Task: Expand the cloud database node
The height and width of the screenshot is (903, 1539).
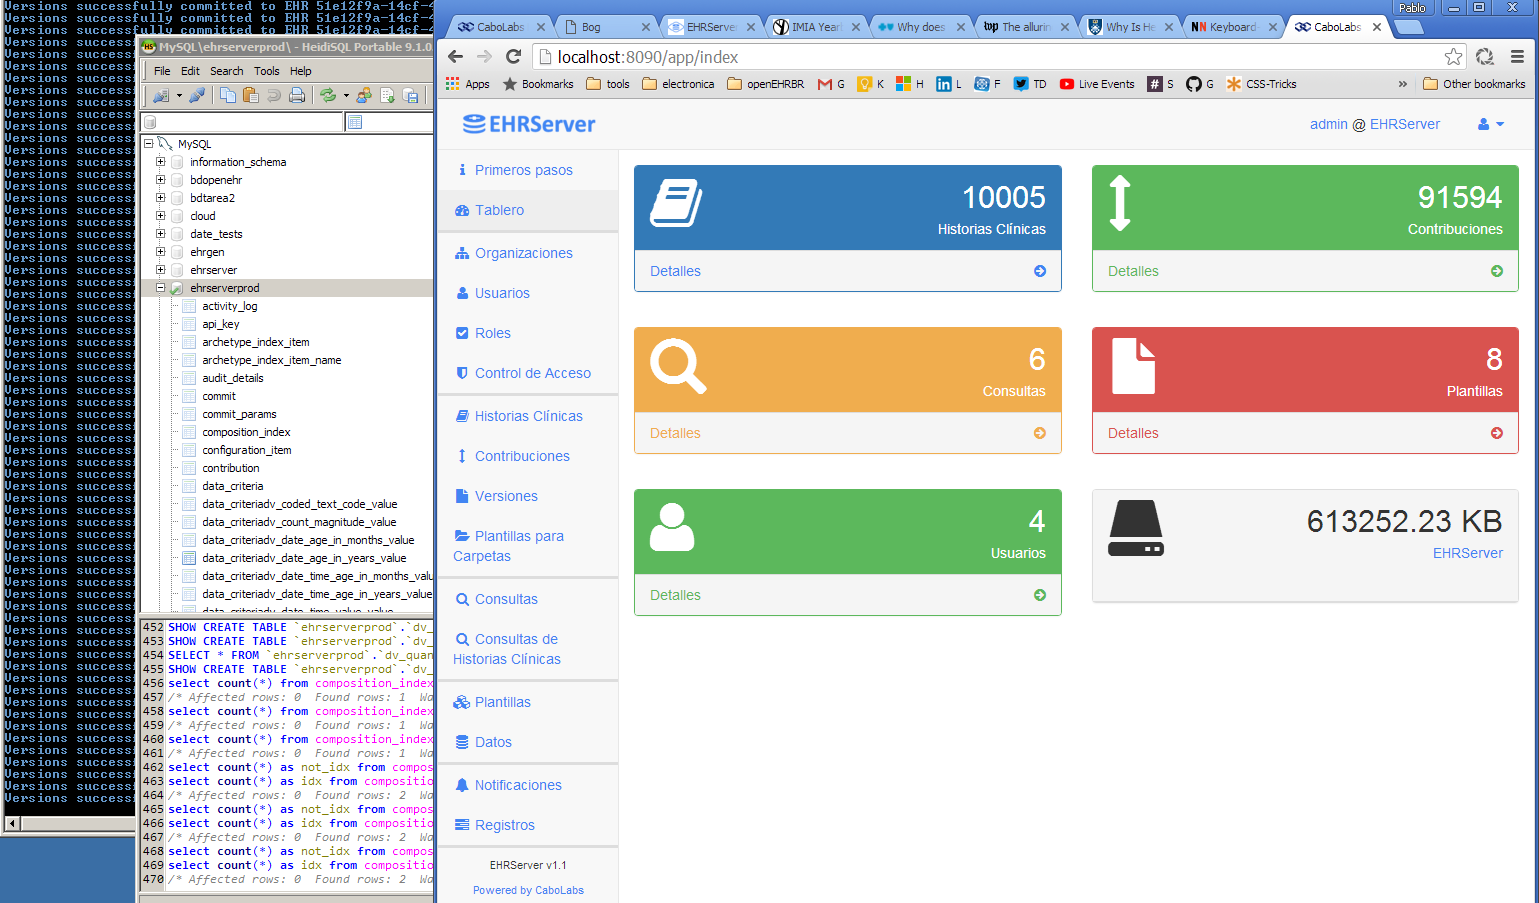Action: [x=160, y=216]
